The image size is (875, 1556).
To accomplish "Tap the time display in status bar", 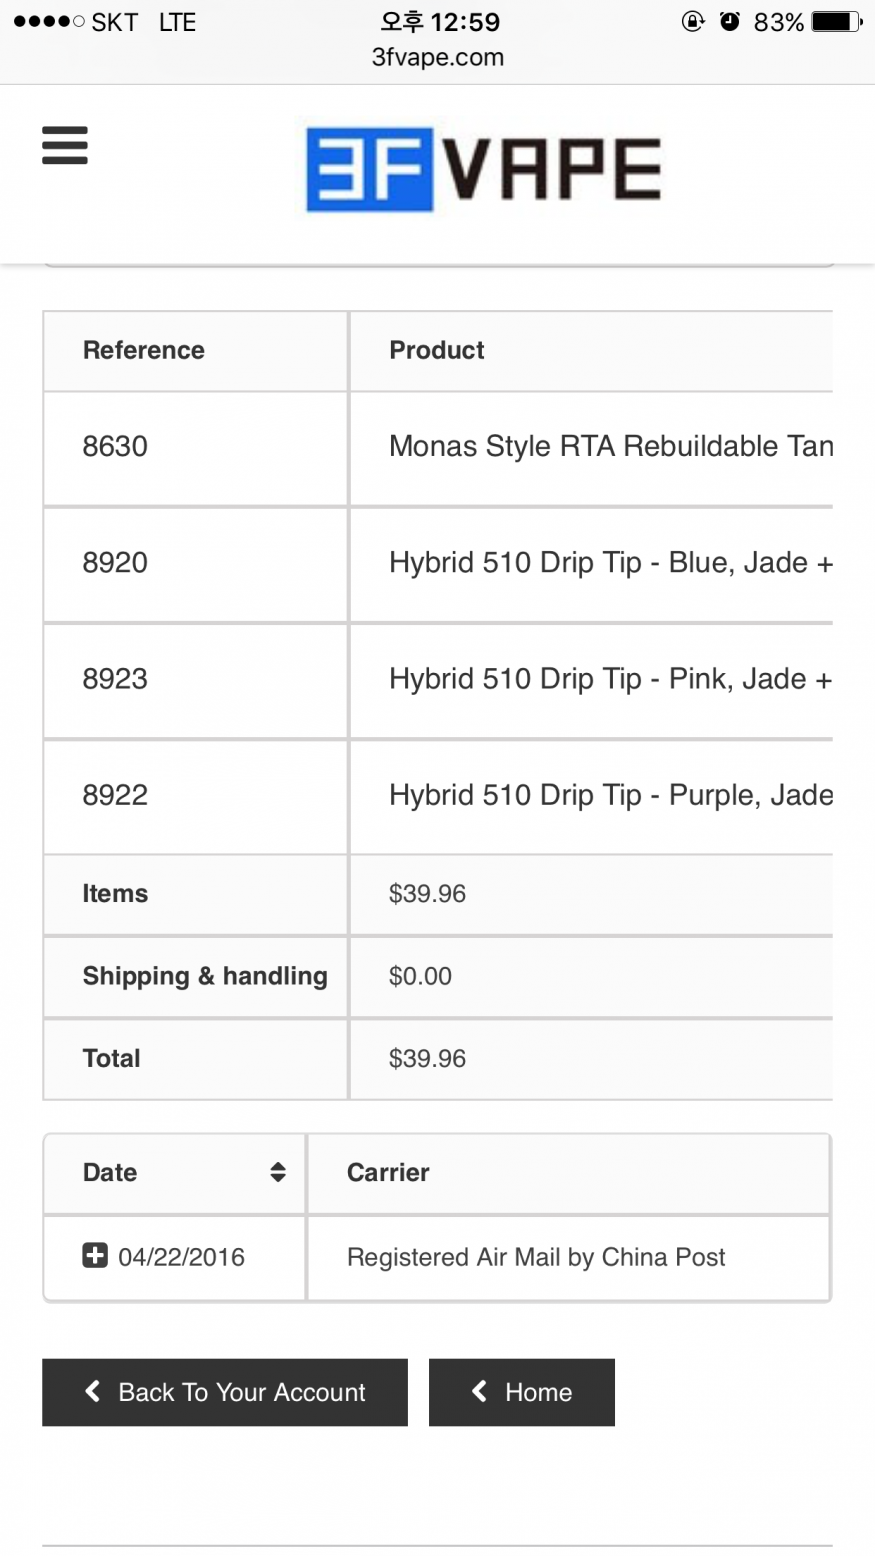I will pos(440,22).
